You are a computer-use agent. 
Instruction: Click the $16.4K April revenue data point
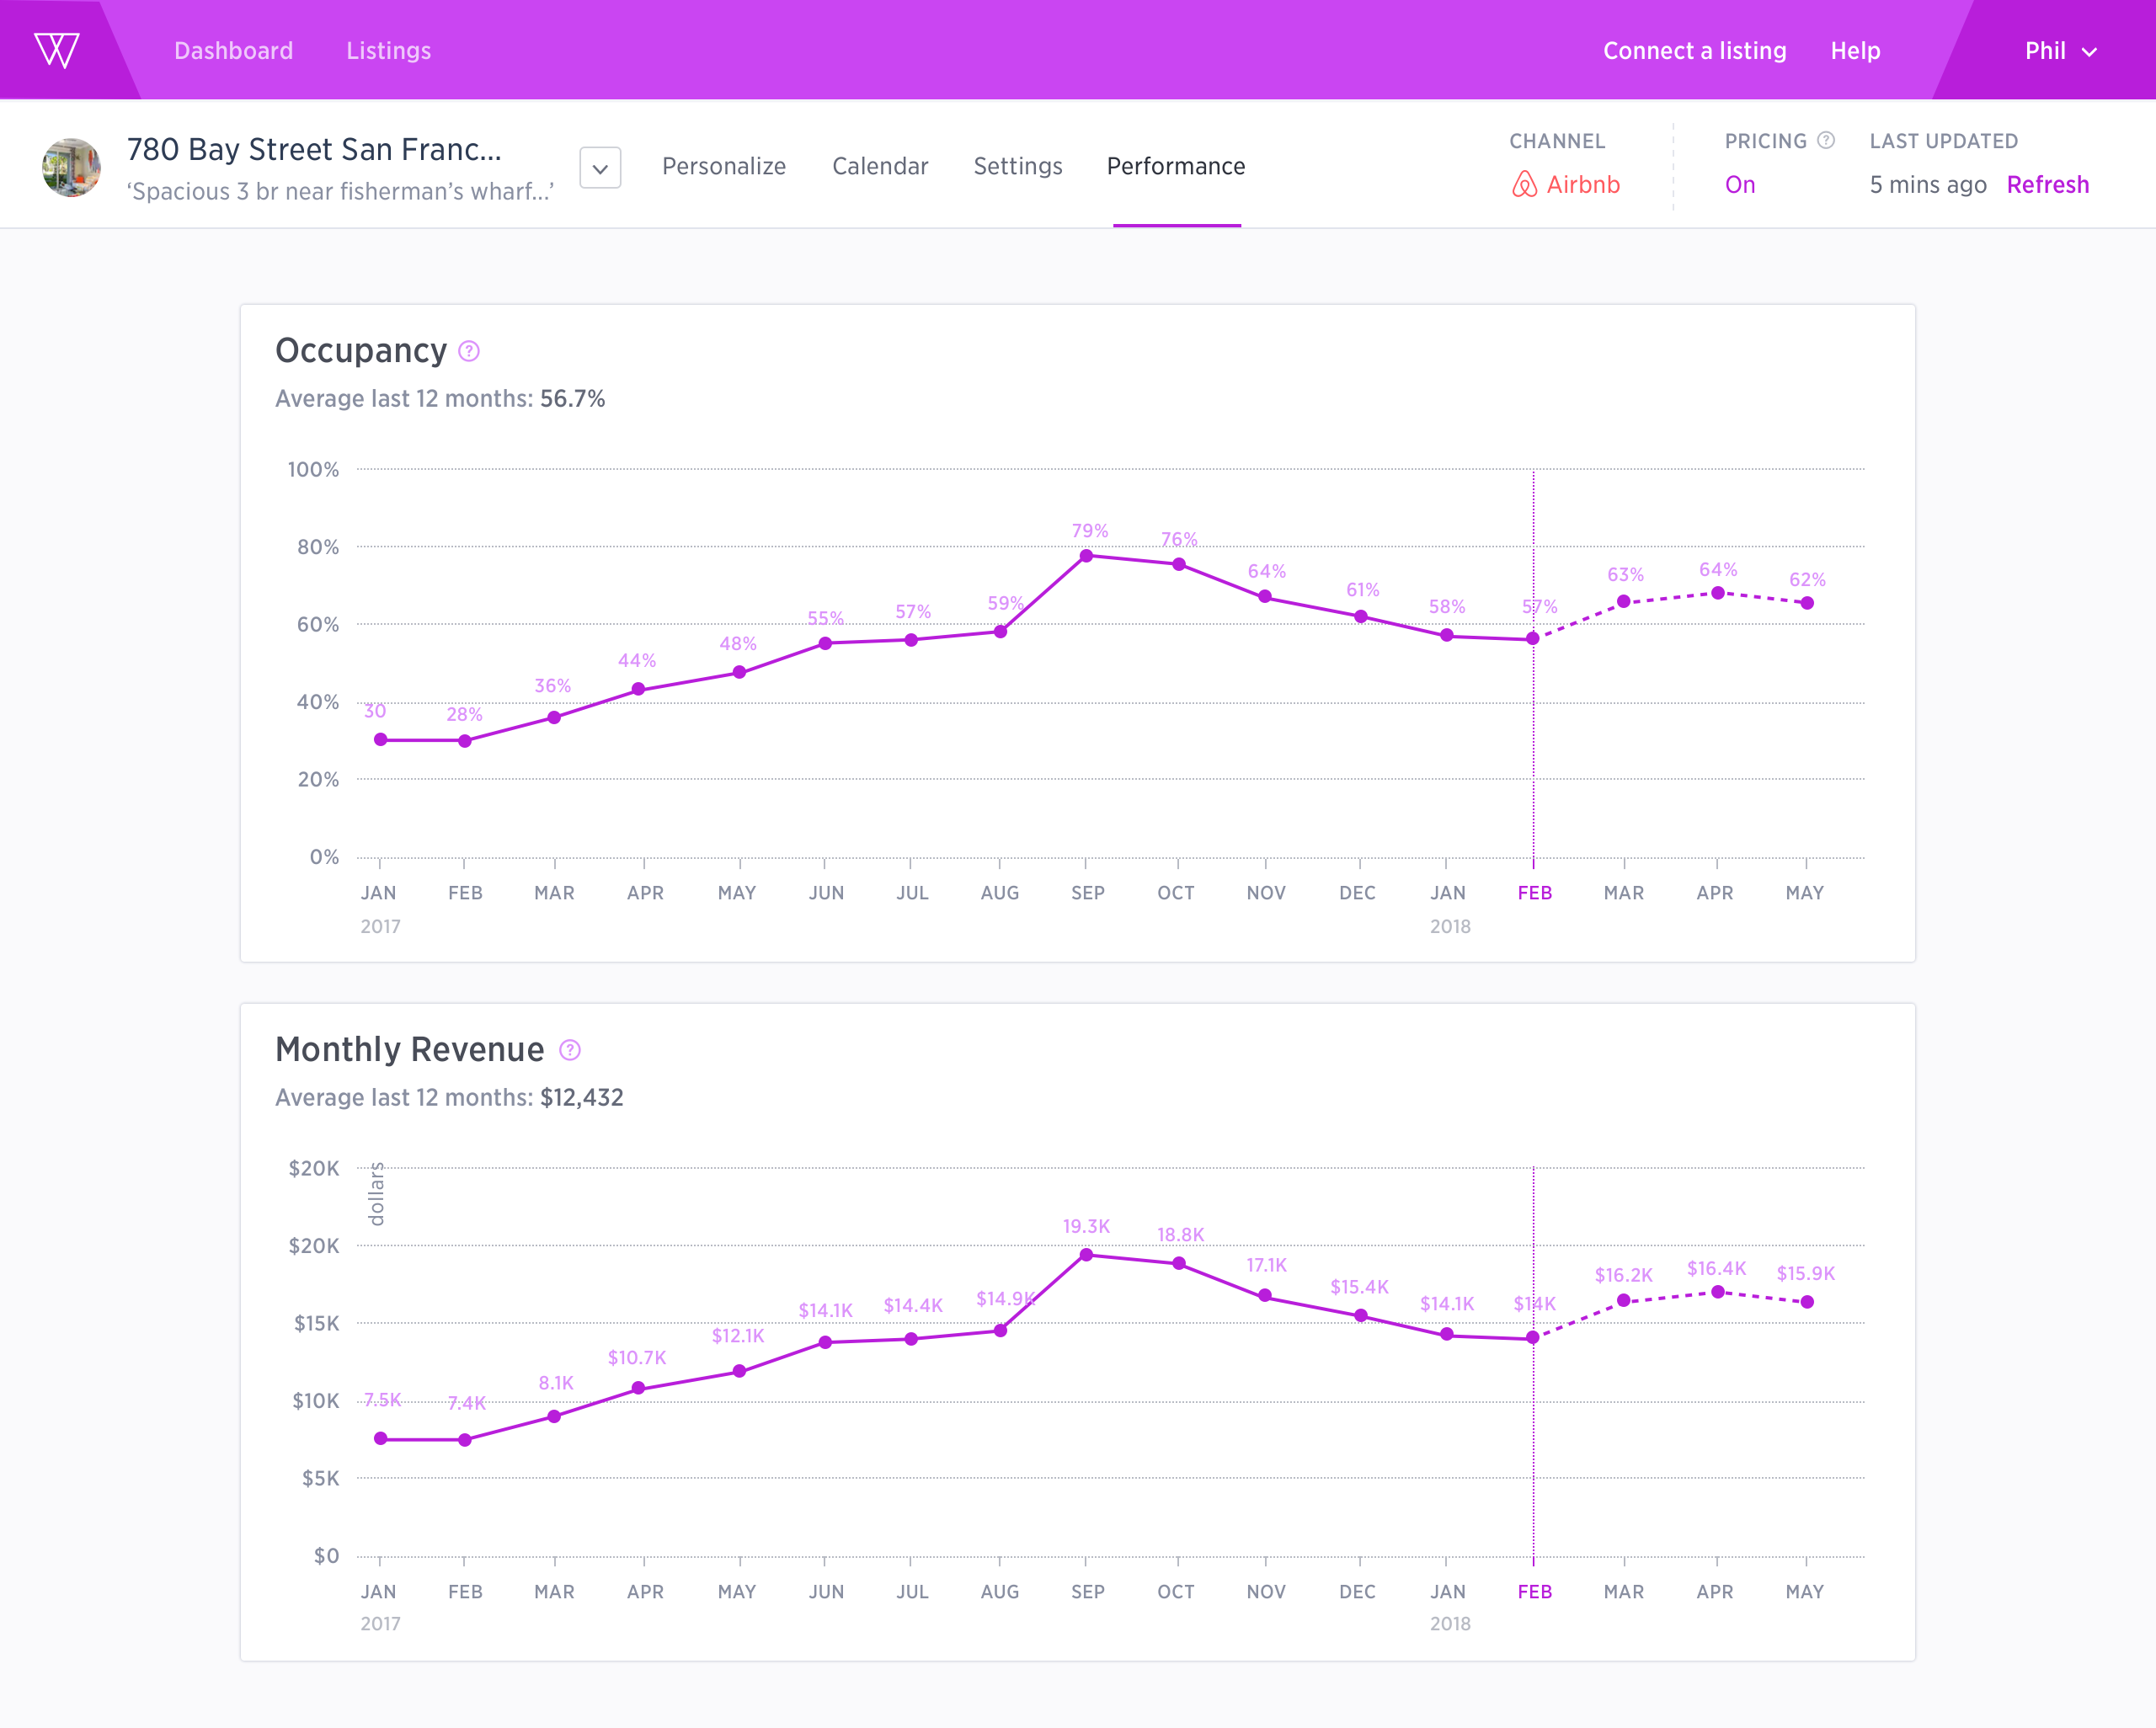point(1717,1292)
